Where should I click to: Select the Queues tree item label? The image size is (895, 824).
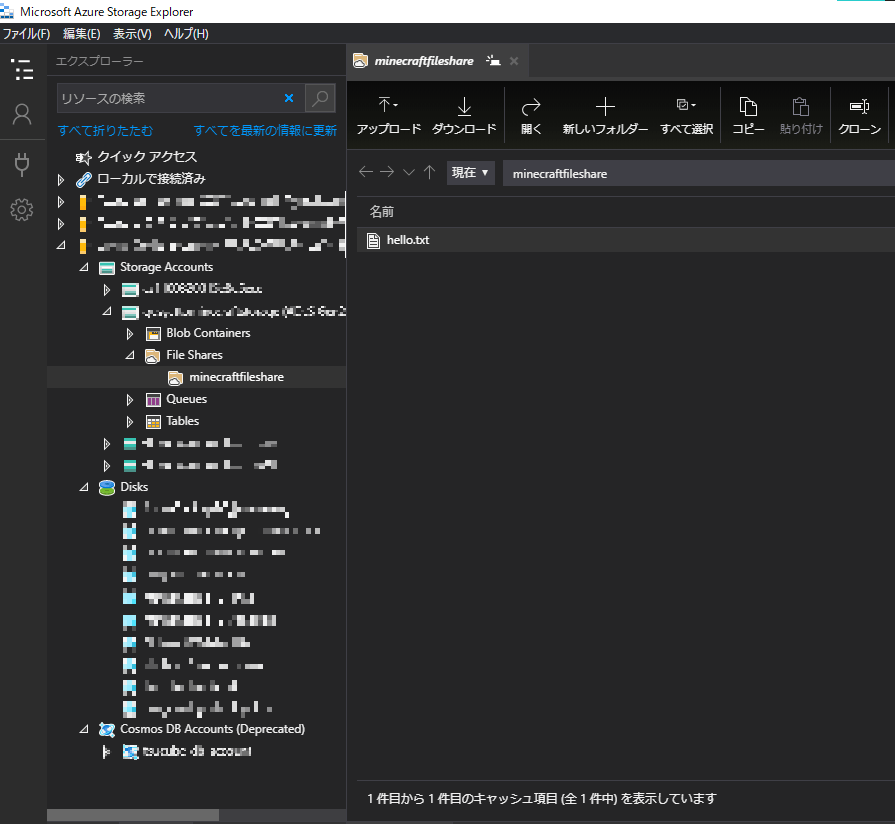coord(186,399)
